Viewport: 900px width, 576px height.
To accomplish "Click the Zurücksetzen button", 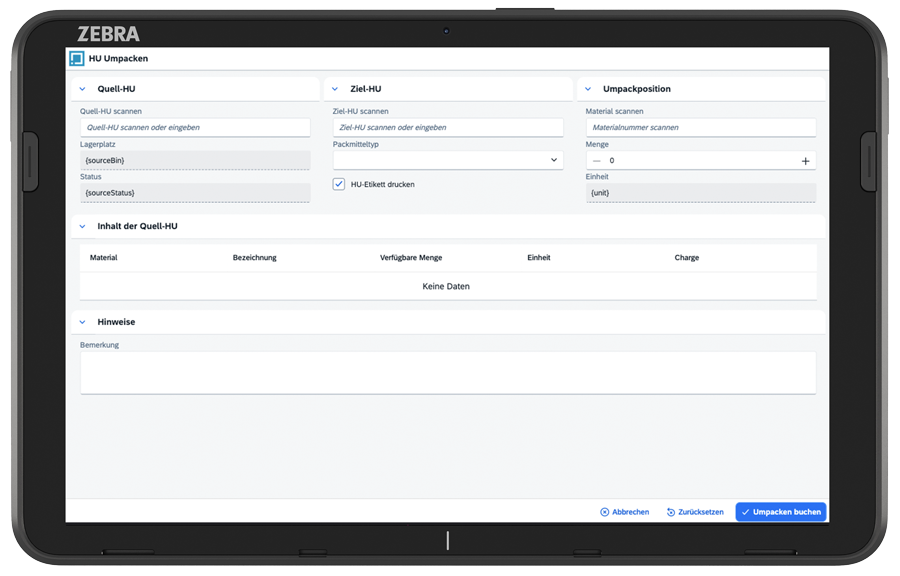I will [x=695, y=512].
